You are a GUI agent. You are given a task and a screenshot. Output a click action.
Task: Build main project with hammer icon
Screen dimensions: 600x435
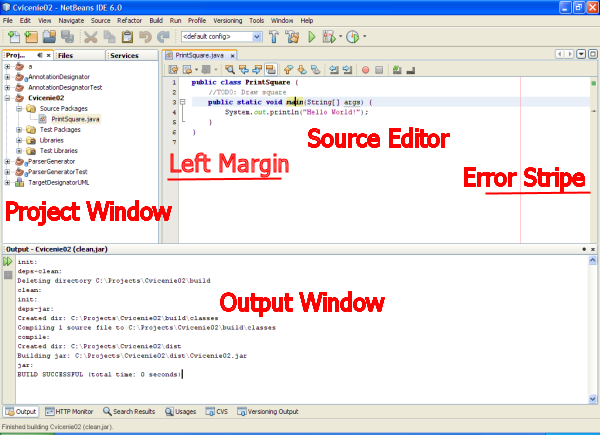(x=274, y=37)
